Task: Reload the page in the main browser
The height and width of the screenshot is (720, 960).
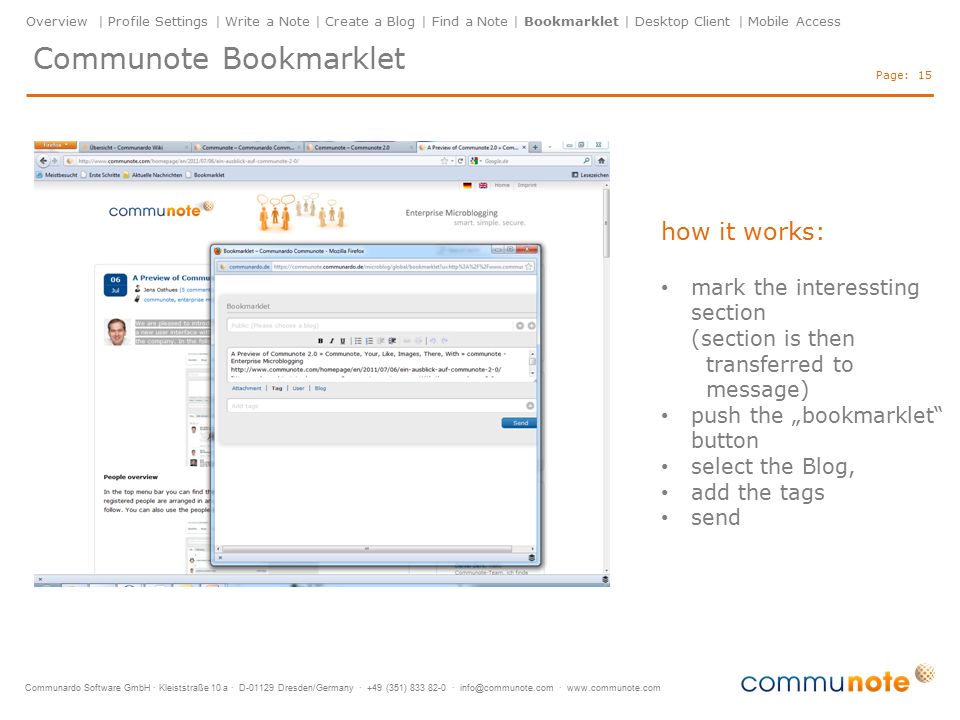Action: [460, 161]
